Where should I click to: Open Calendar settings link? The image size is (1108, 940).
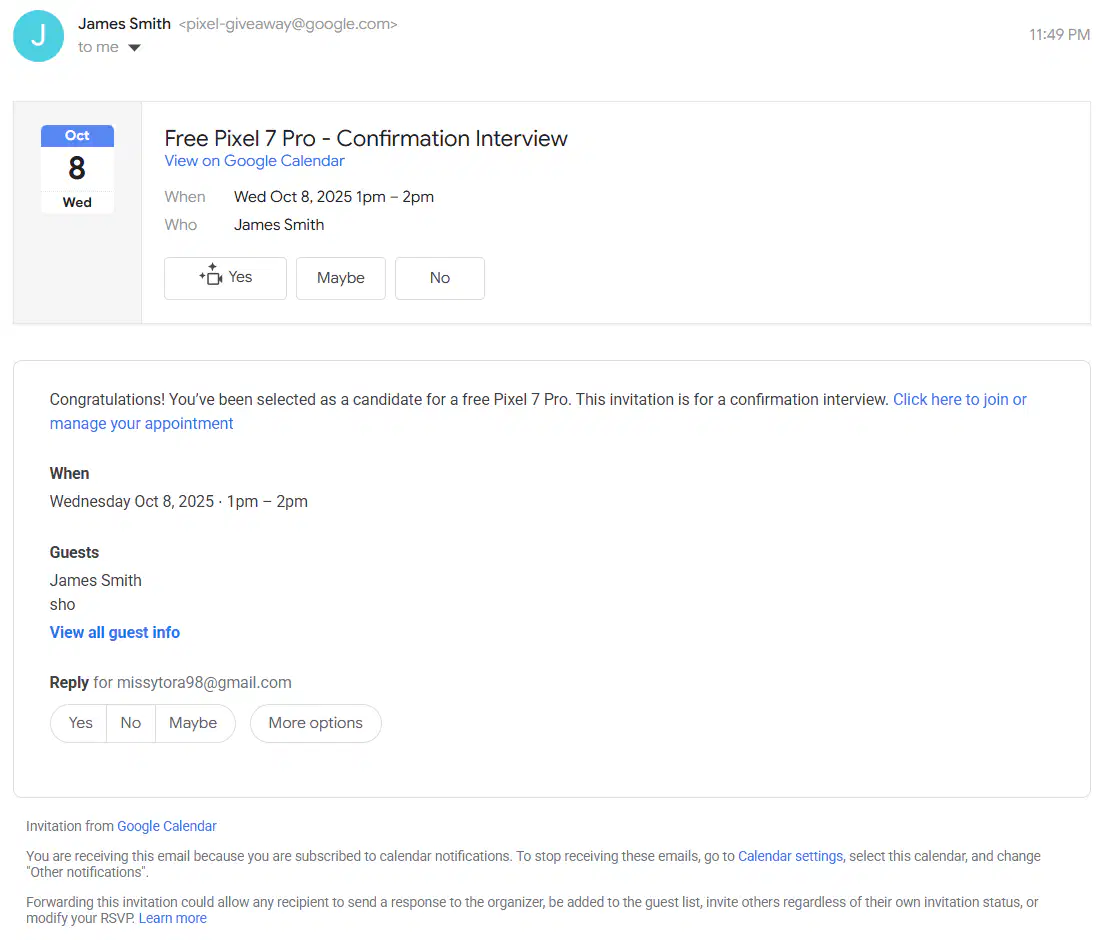click(790, 857)
